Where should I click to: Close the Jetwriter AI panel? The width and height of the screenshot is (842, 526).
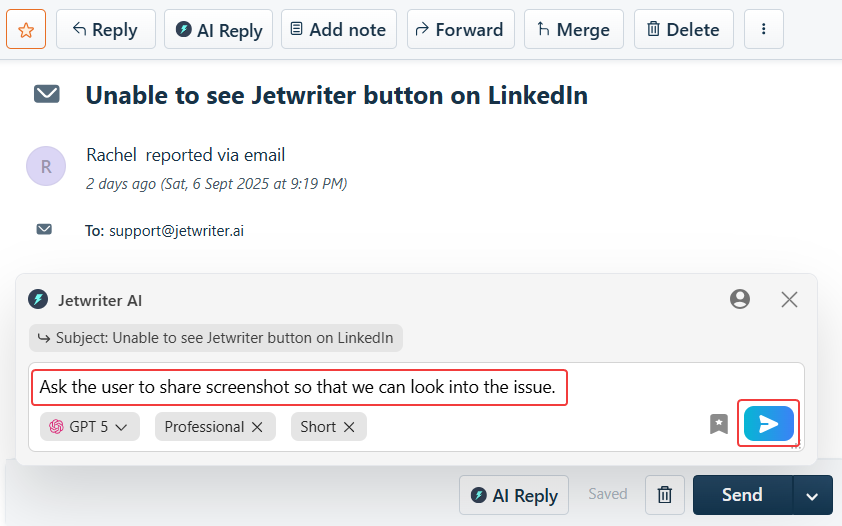[x=789, y=299]
